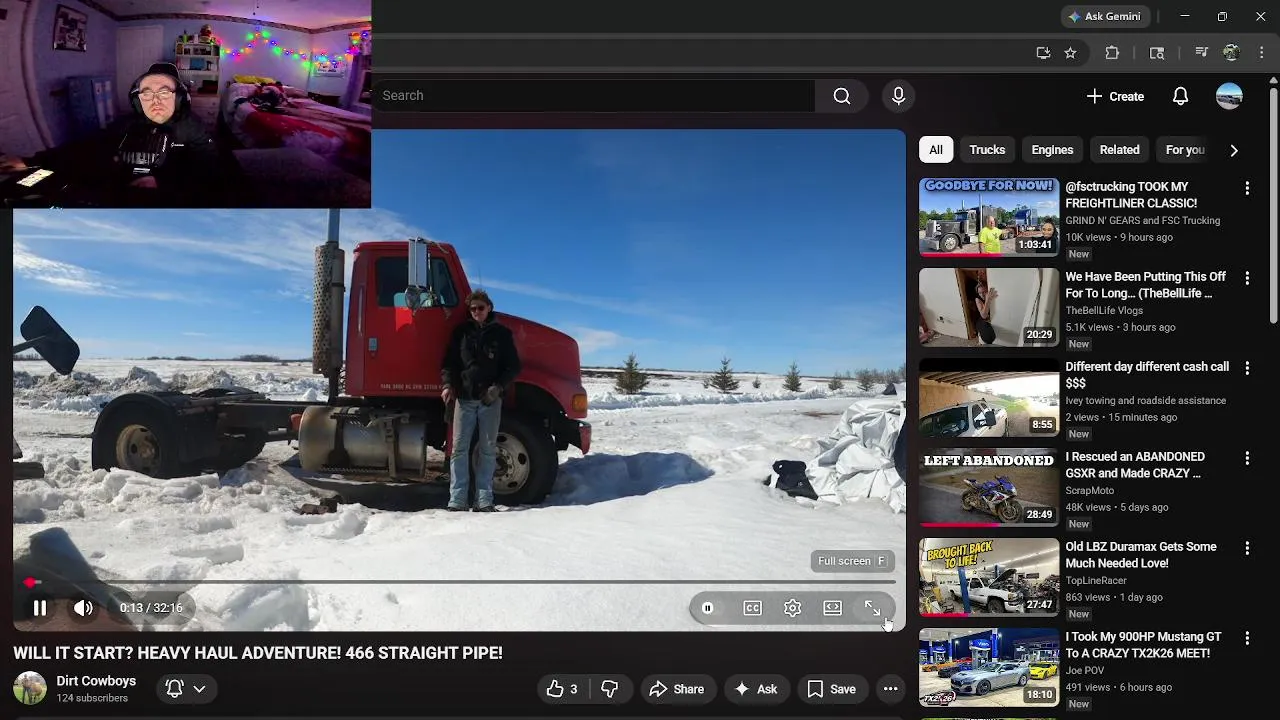Open the ScrapMoto channel name
Image resolution: width=1280 pixels, height=720 pixels.
point(1089,491)
